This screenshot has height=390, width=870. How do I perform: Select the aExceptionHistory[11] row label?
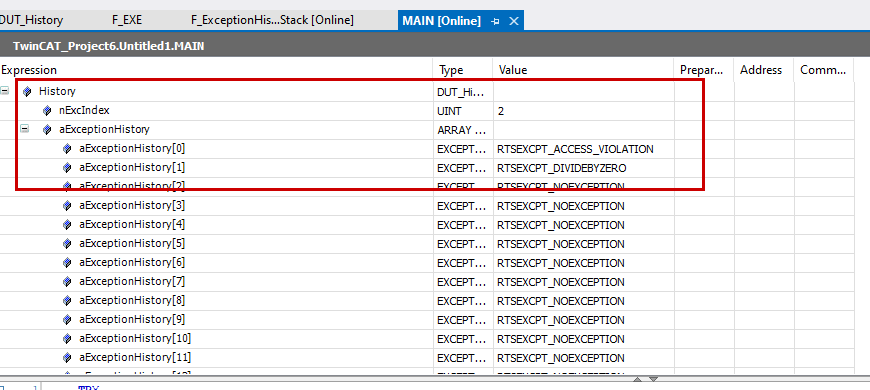[135, 357]
